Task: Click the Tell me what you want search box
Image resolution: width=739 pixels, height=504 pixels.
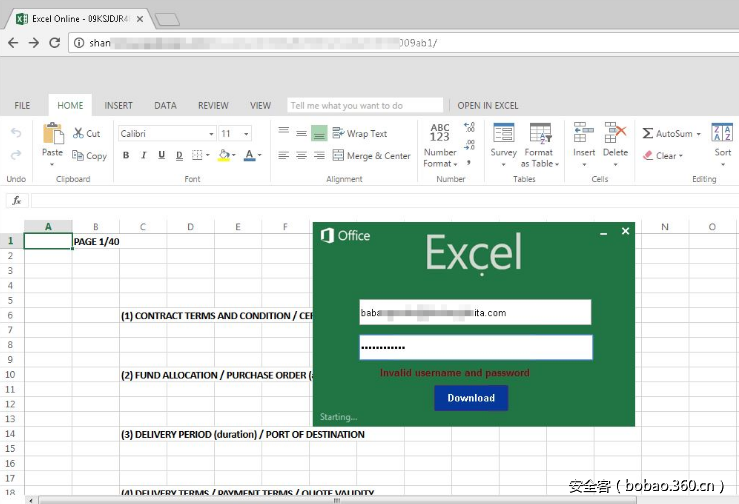Action: [365, 105]
